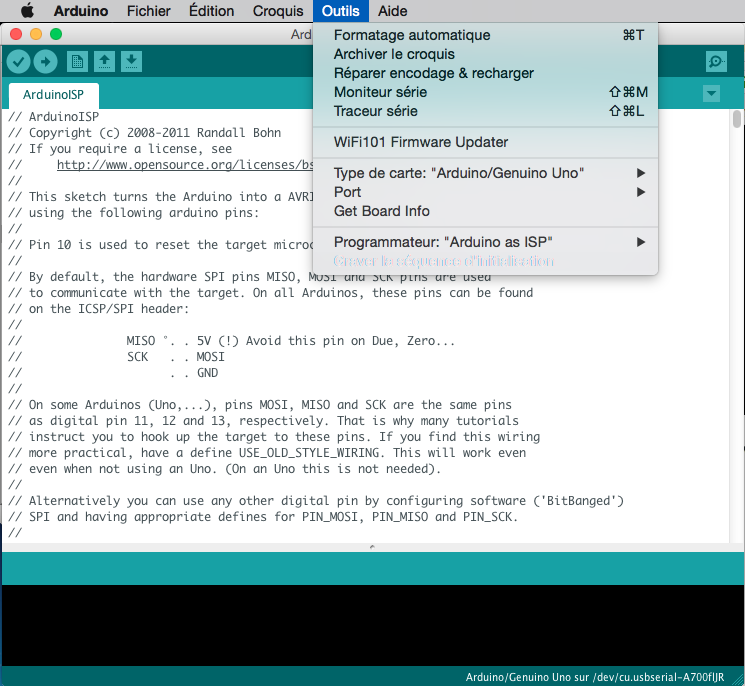Click the console resize handle

point(372,547)
